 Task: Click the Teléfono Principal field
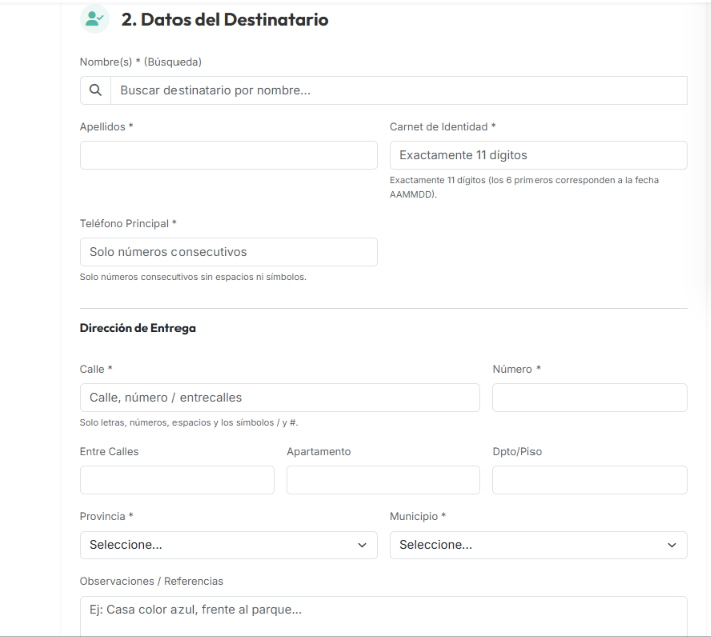229,252
